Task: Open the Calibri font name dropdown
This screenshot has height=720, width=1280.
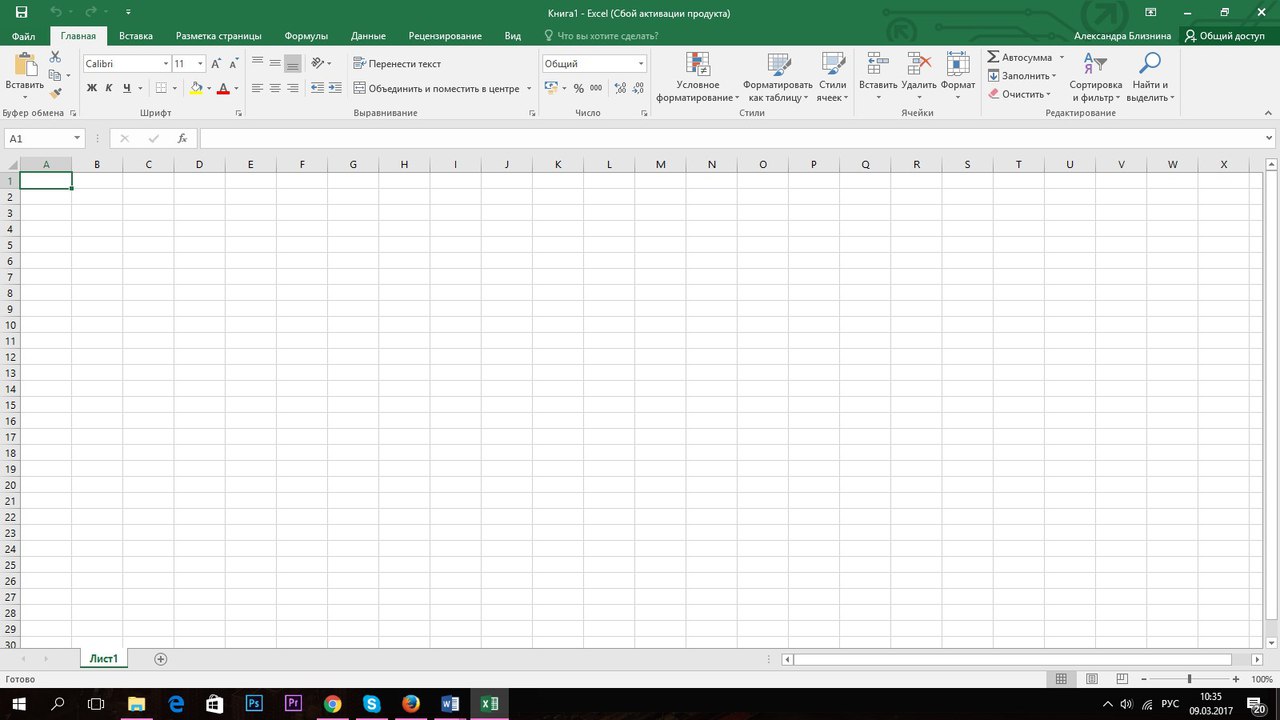Action: tap(166, 64)
